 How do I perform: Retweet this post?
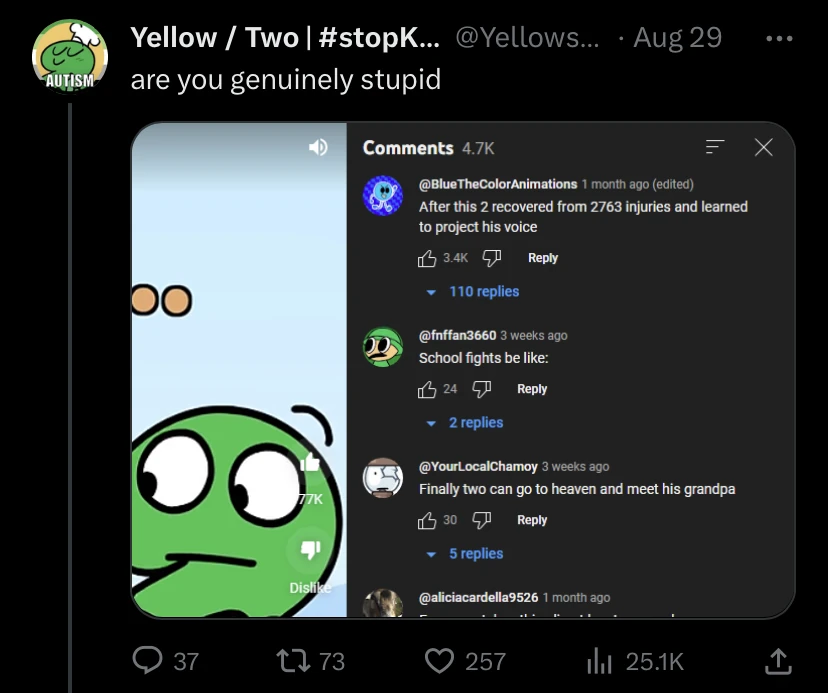tap(294, 660)
